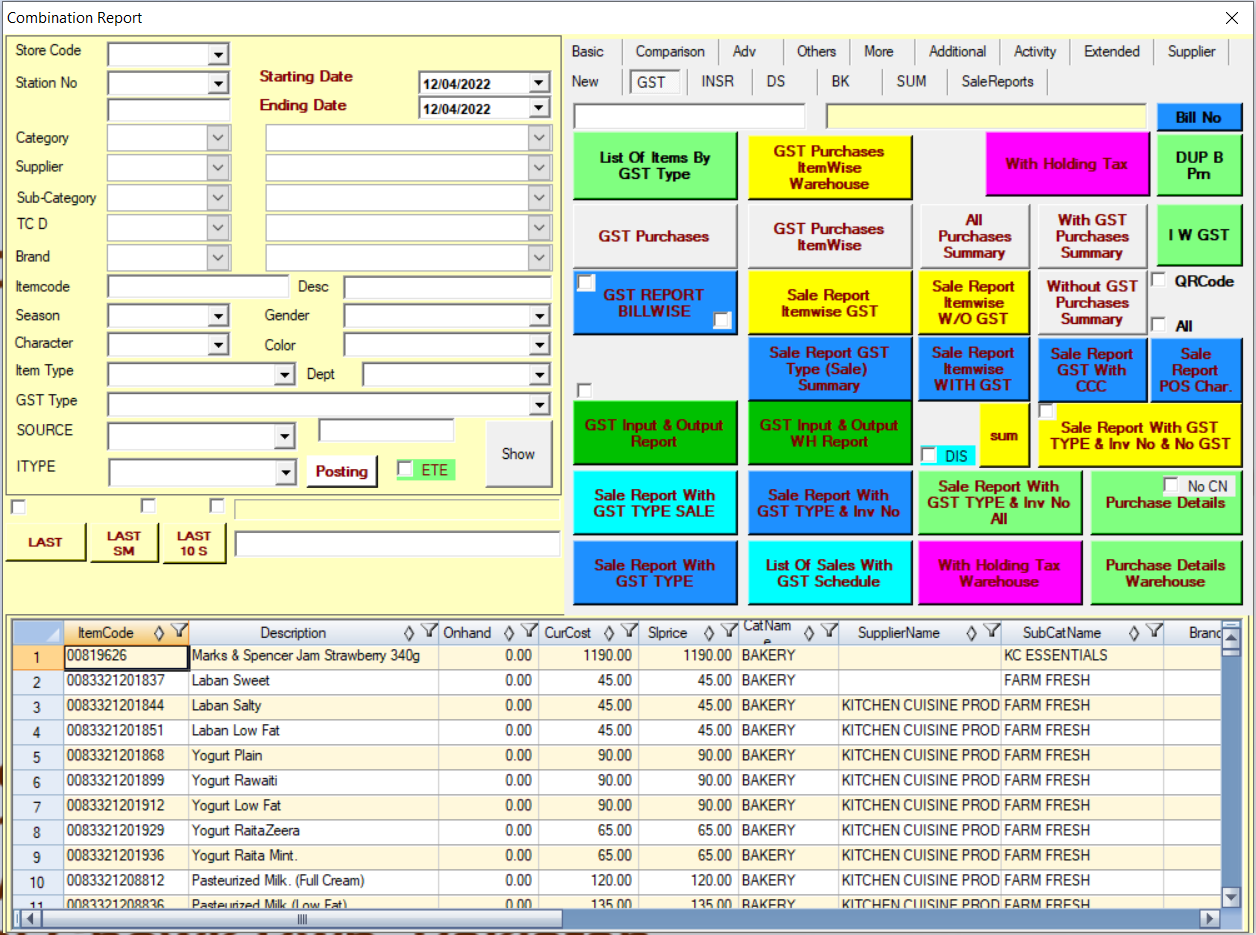Image resolution: width=1256 pixels, height=935 pixels.
Task: Click the blue Bill No button
Action: 1198,118
